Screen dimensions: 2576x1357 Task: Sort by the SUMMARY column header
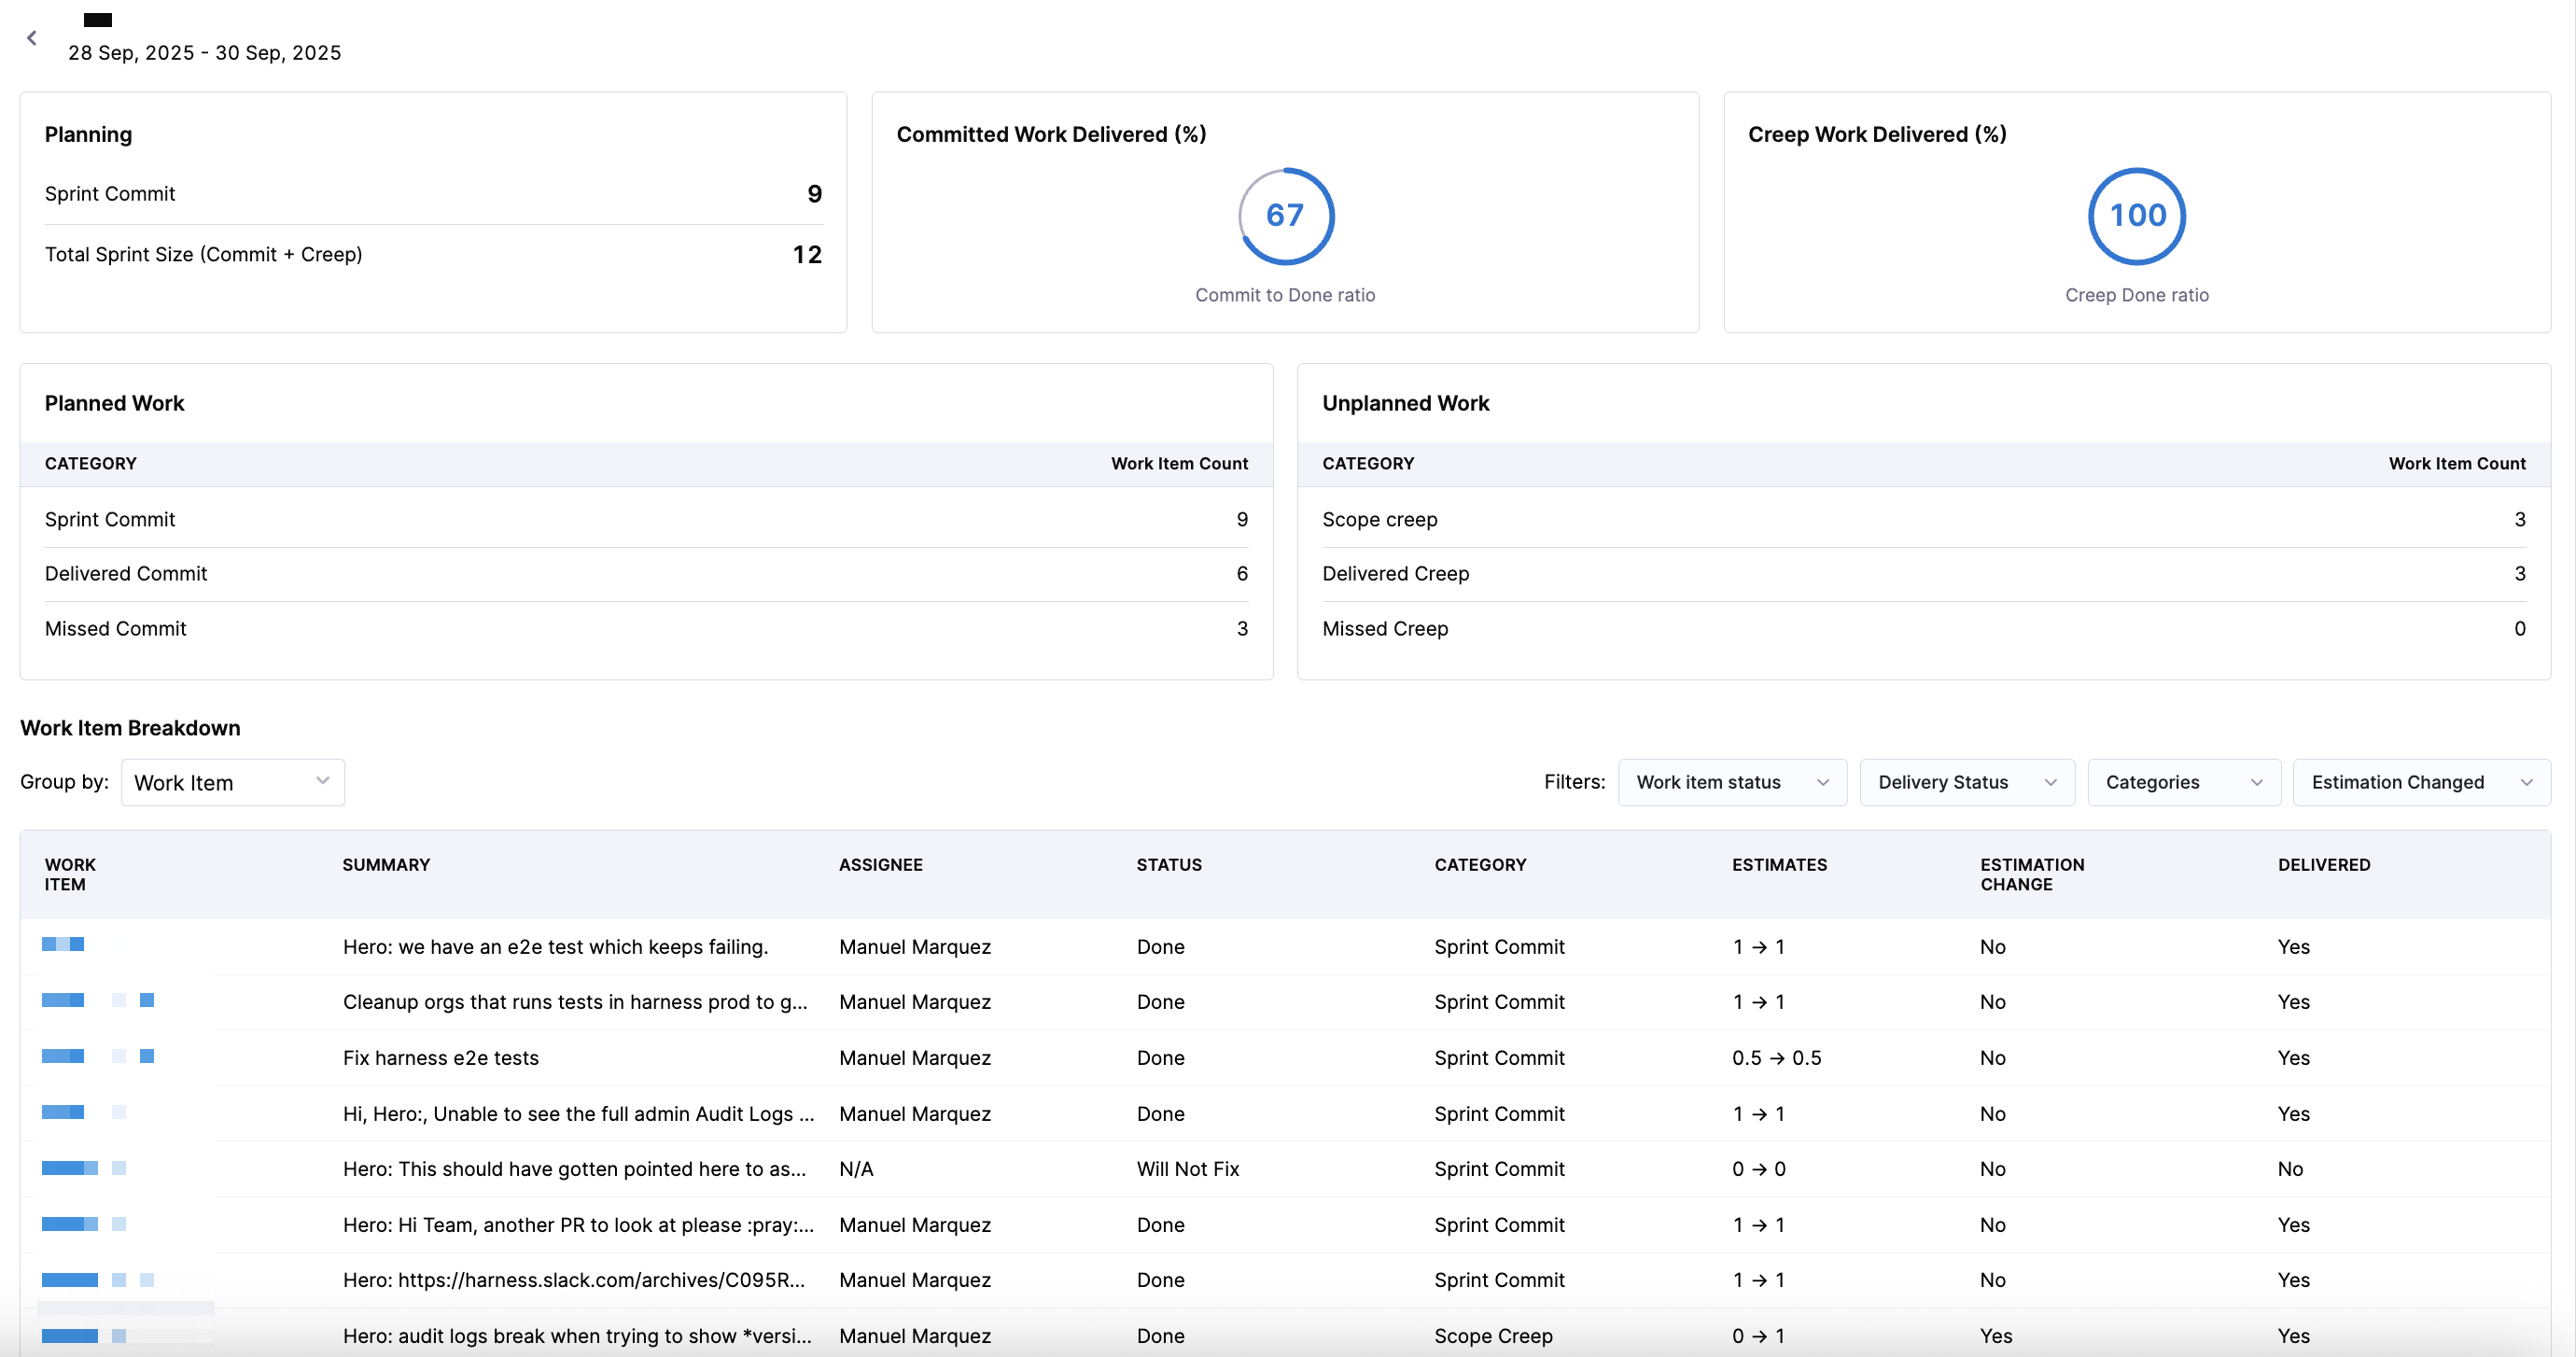tap(386, 865)
